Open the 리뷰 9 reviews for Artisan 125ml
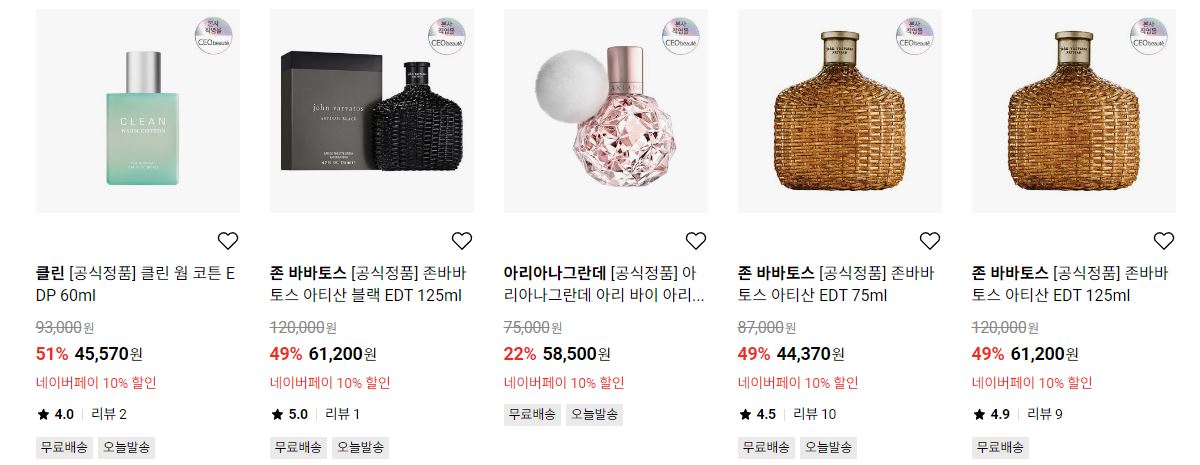The height and width of the screenshot is (465, 1200). coord(1045,414)
